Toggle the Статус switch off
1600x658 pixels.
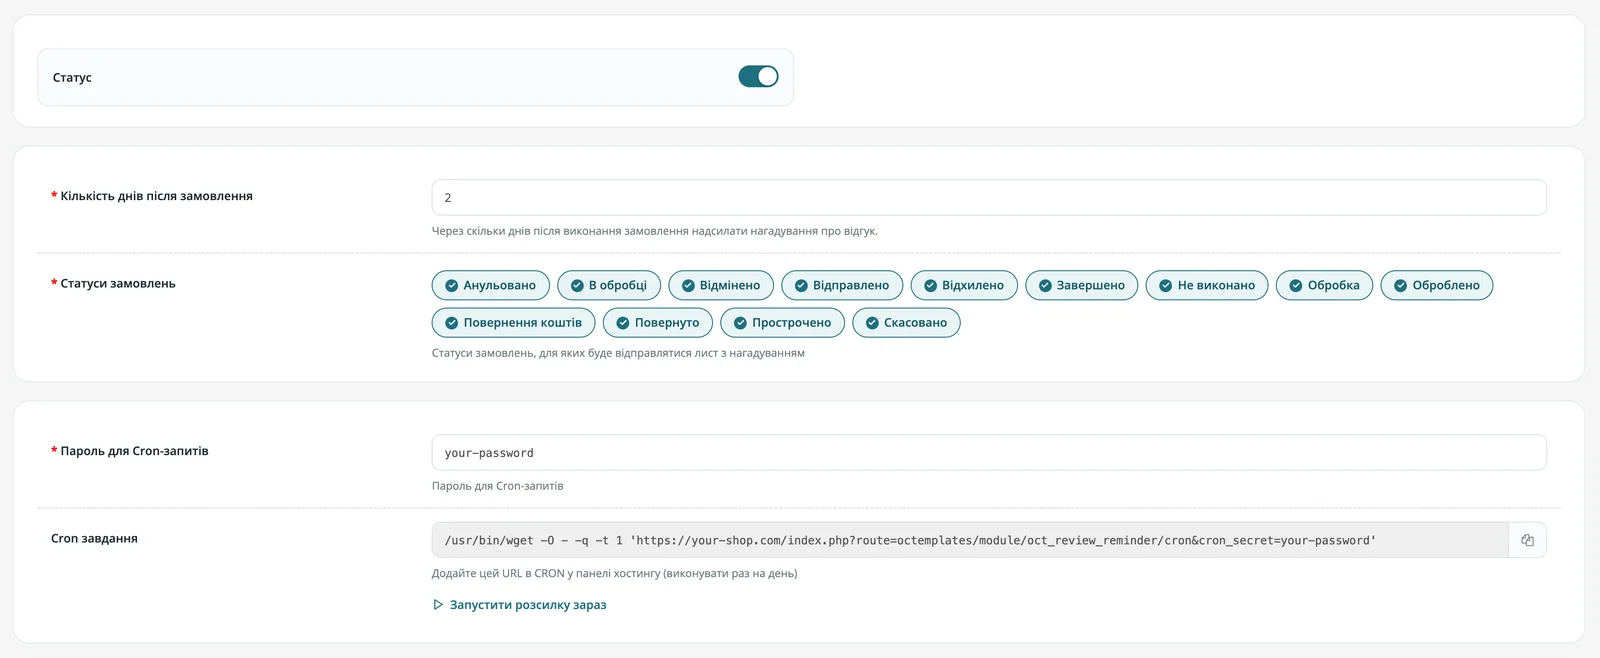(758, 77)
